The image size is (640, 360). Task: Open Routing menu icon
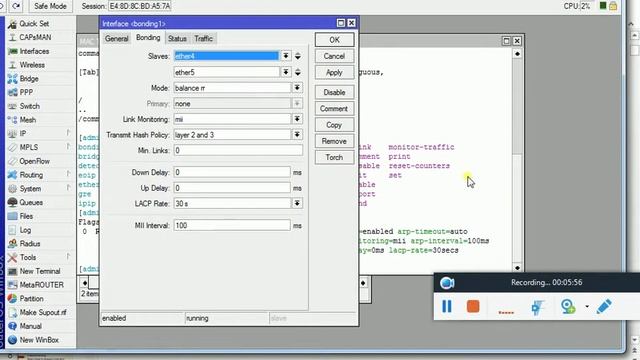click(x=13, y=175)
